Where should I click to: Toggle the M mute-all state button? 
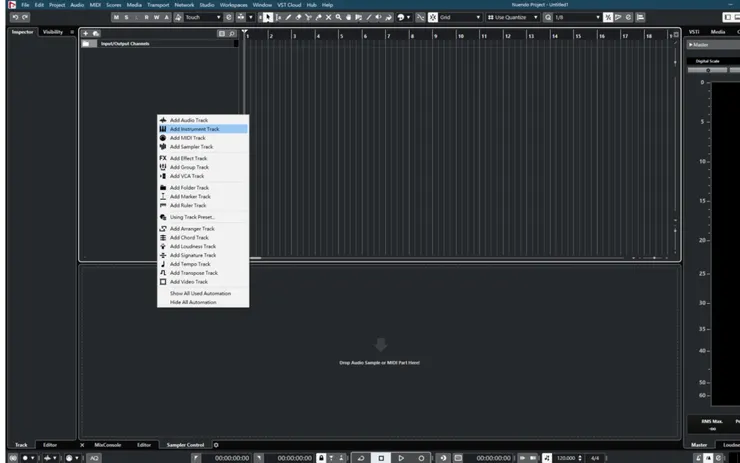tap(116, 17)
